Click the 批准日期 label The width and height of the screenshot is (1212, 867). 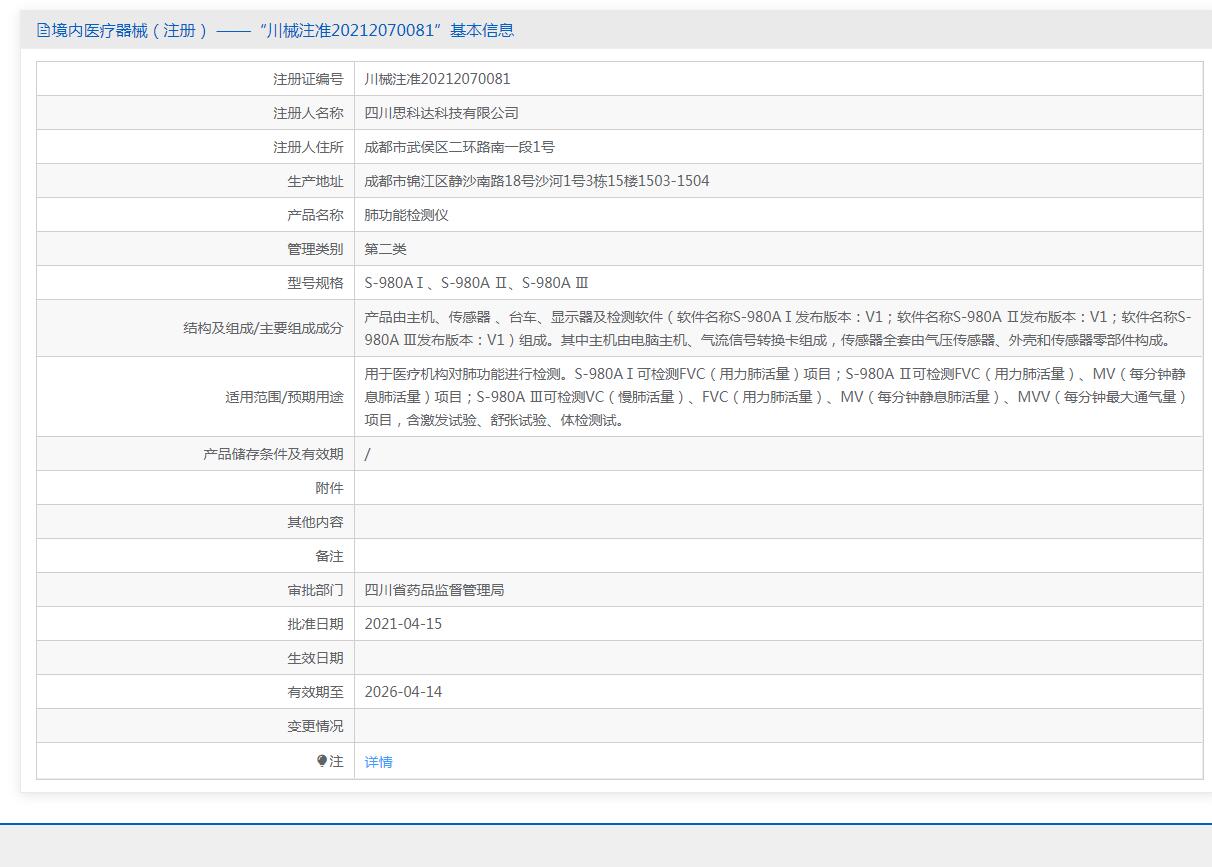click(315, 624)
